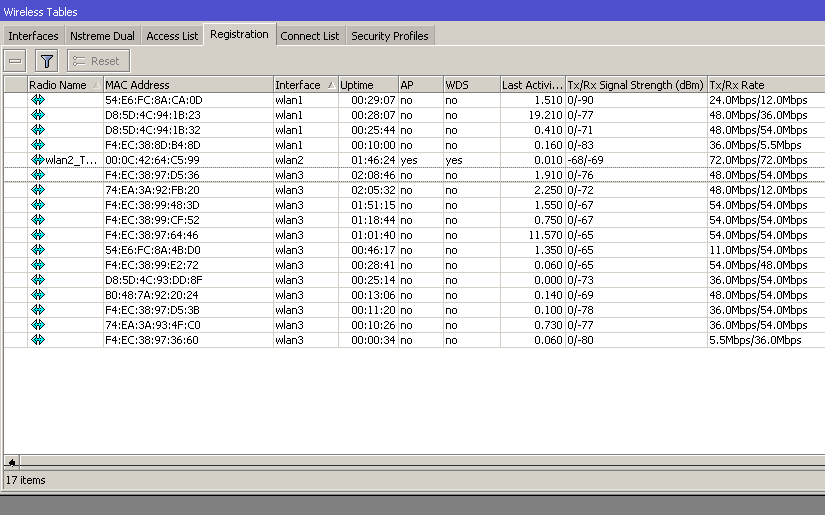Sort by Tx/Rx Signal Strength header
The image size is (825, 515).
(x=637, y=85)
